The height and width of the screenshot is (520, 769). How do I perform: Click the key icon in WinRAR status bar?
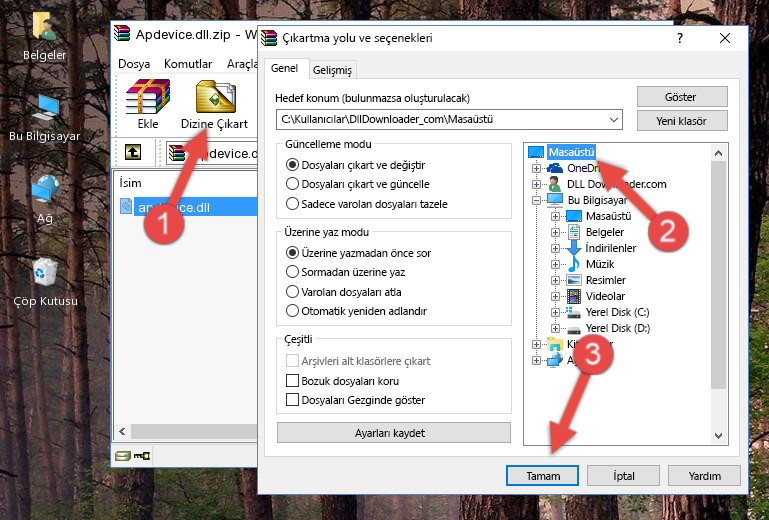click(142, 456)
